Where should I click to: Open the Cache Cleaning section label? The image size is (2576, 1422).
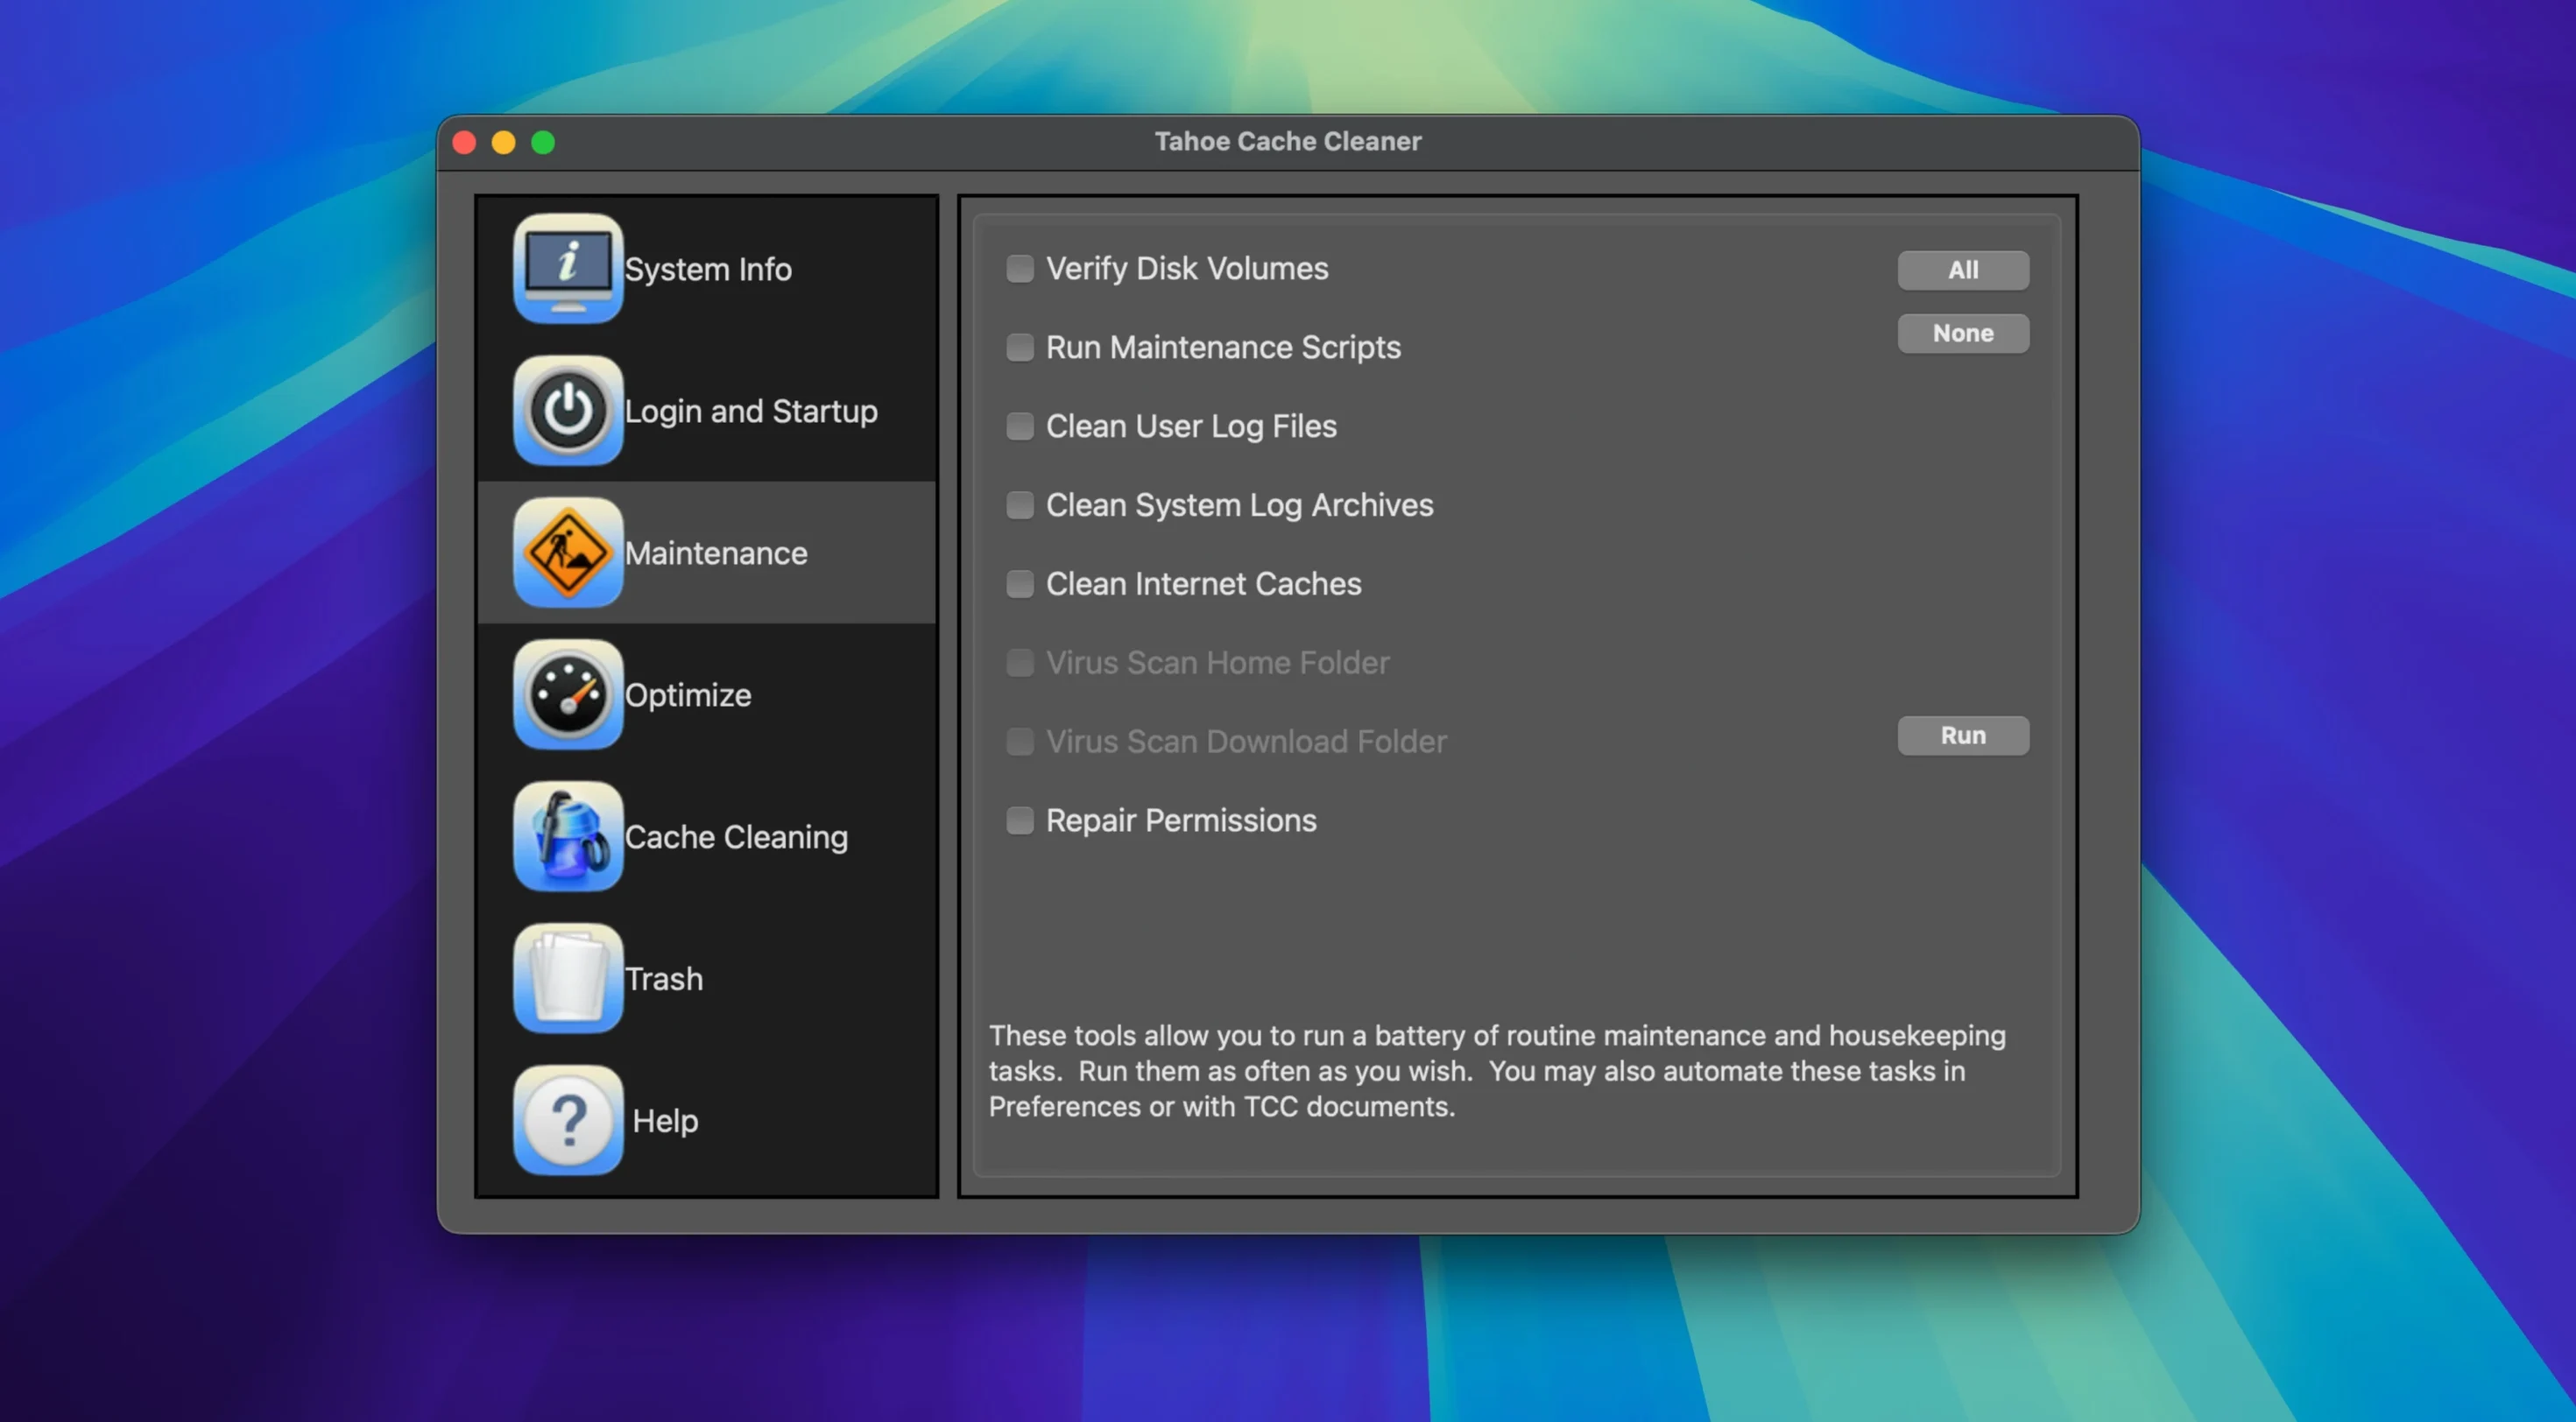pyautogui.click(x=736, y=837)
